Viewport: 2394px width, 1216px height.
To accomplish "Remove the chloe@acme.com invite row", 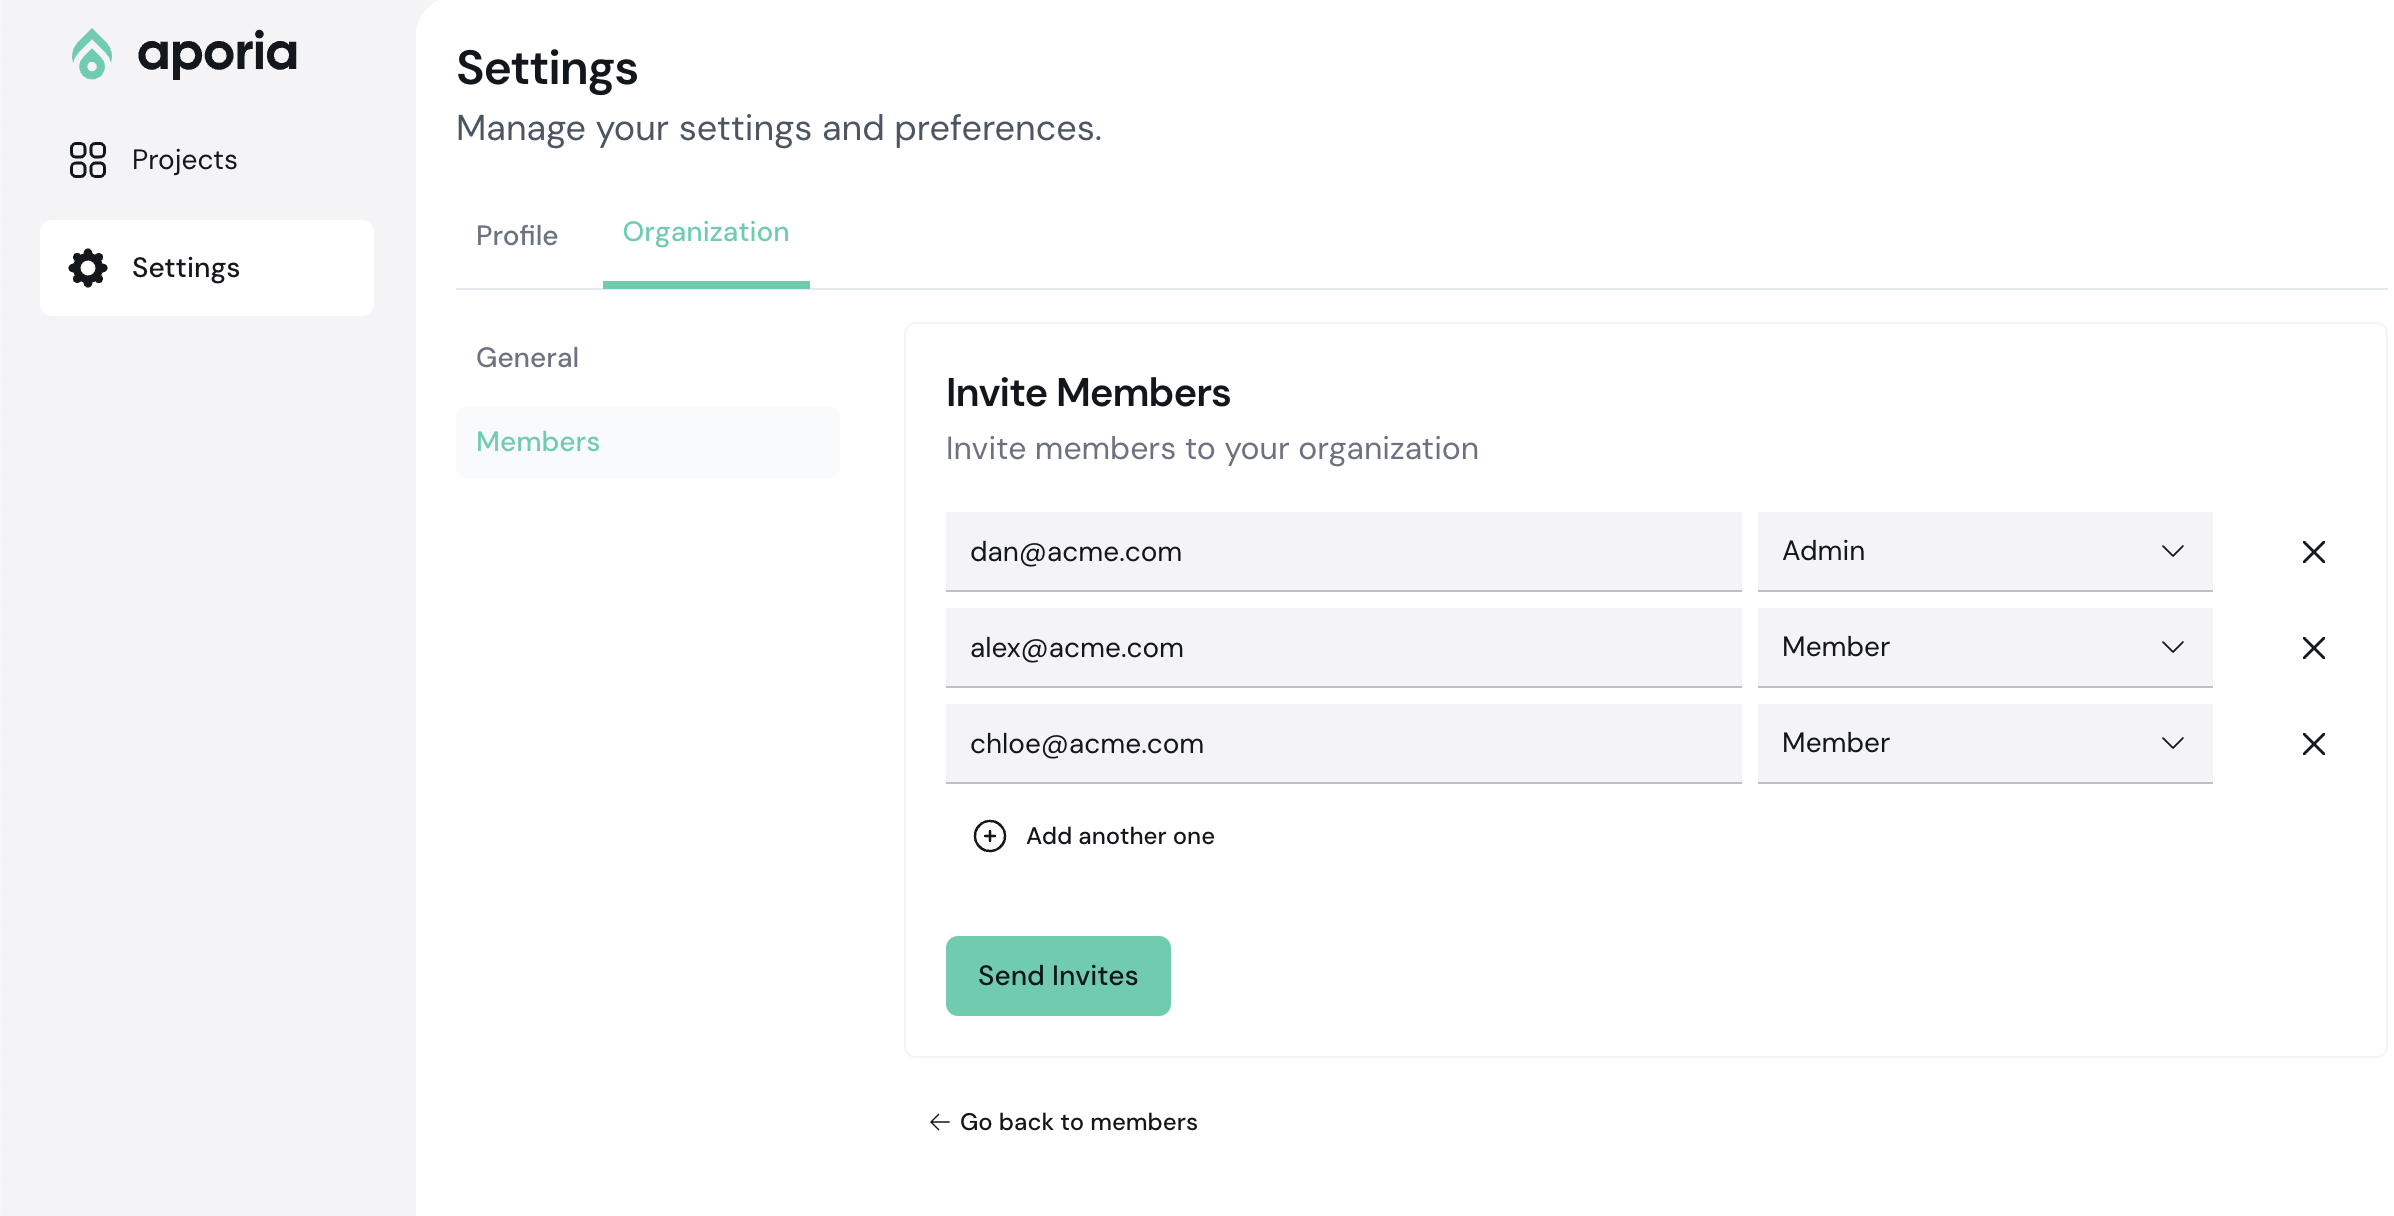I will [2313, 744].
